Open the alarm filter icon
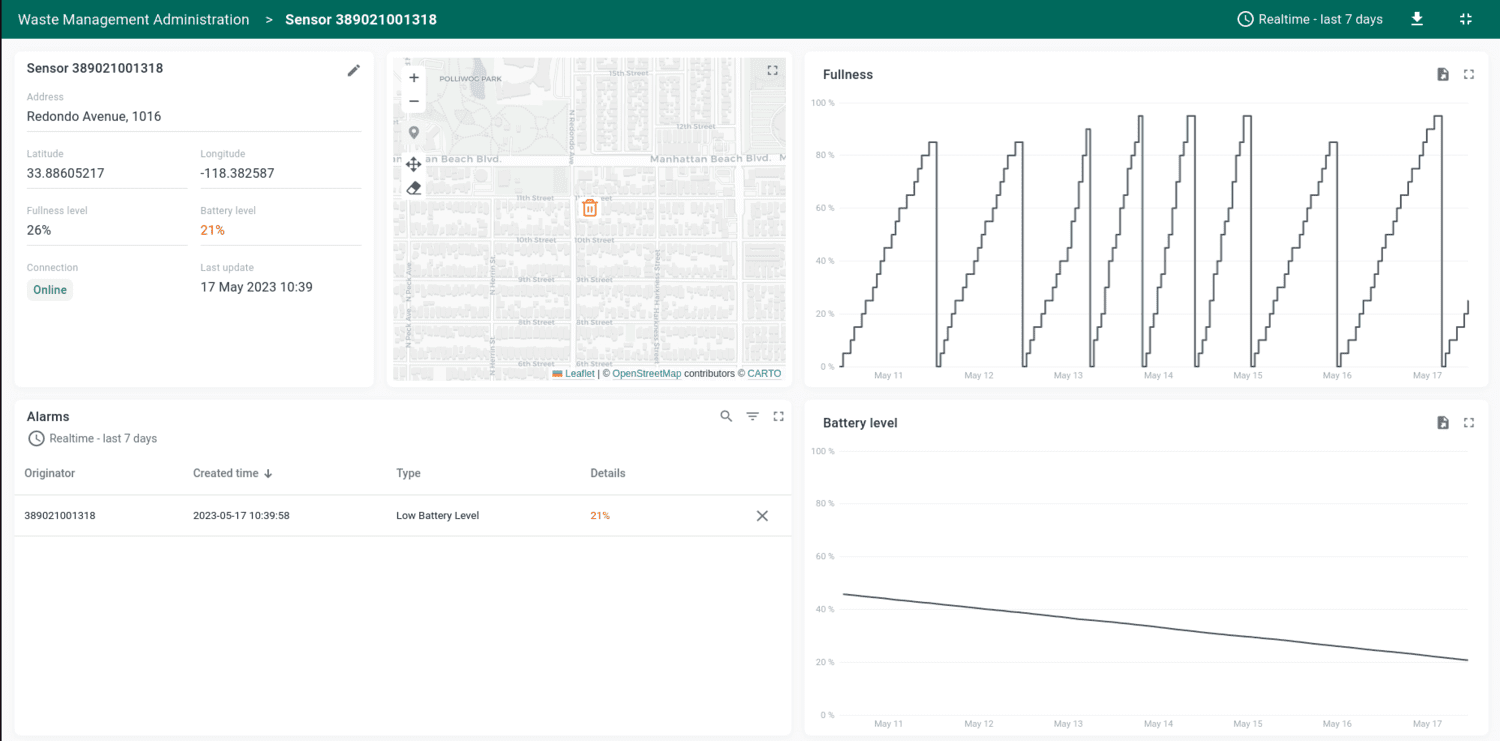This screenshot has height=741, width=1500. 752,416
